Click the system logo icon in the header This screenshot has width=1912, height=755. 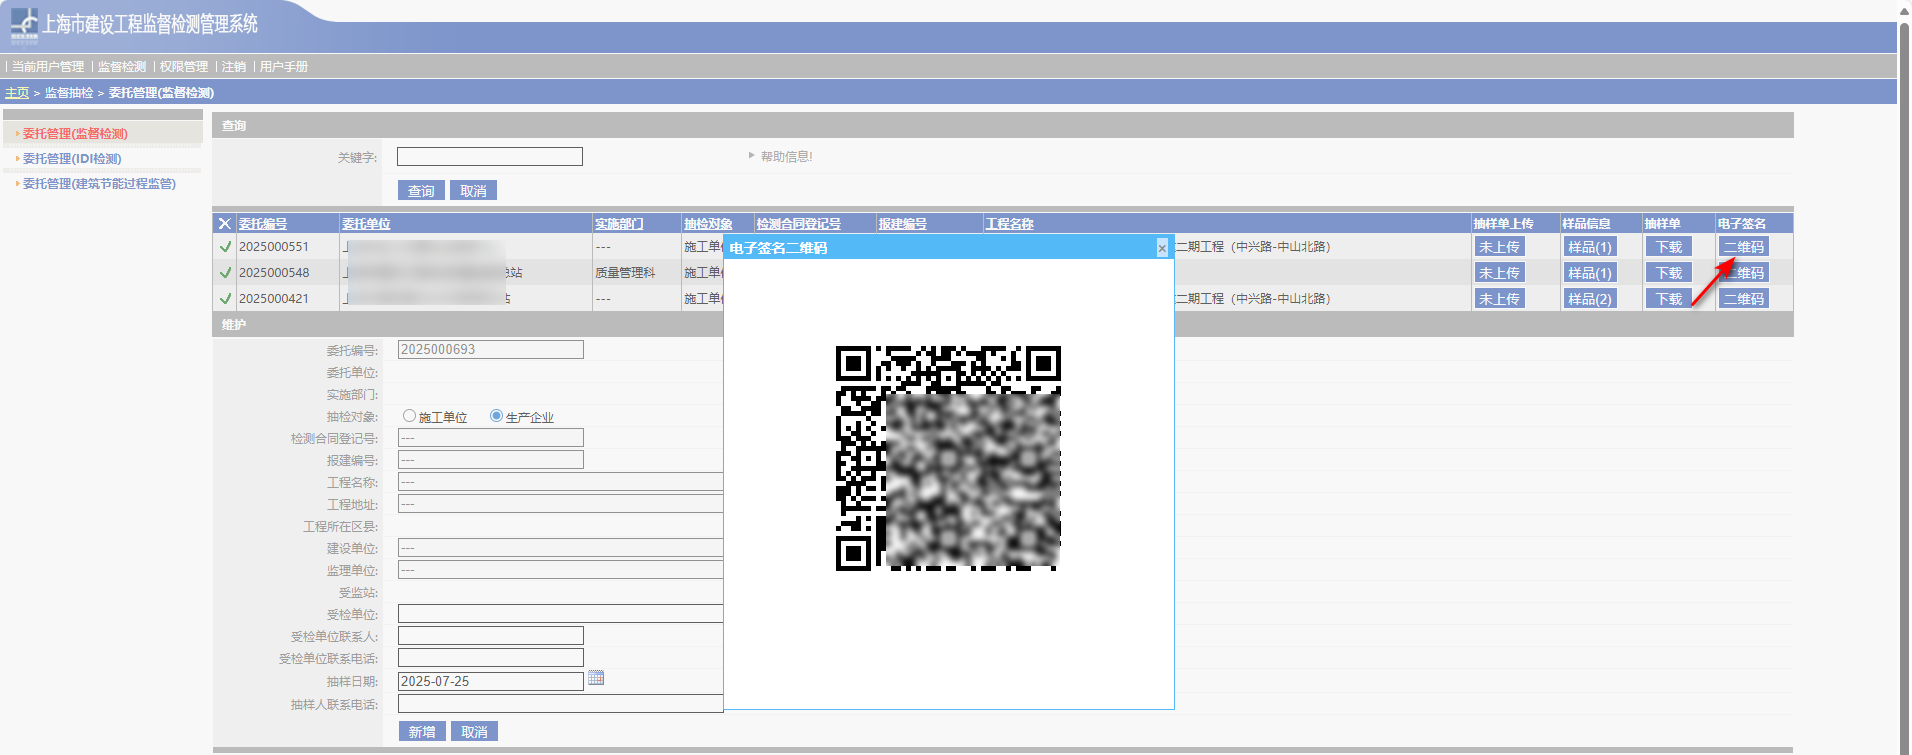(x=24, y=25)
